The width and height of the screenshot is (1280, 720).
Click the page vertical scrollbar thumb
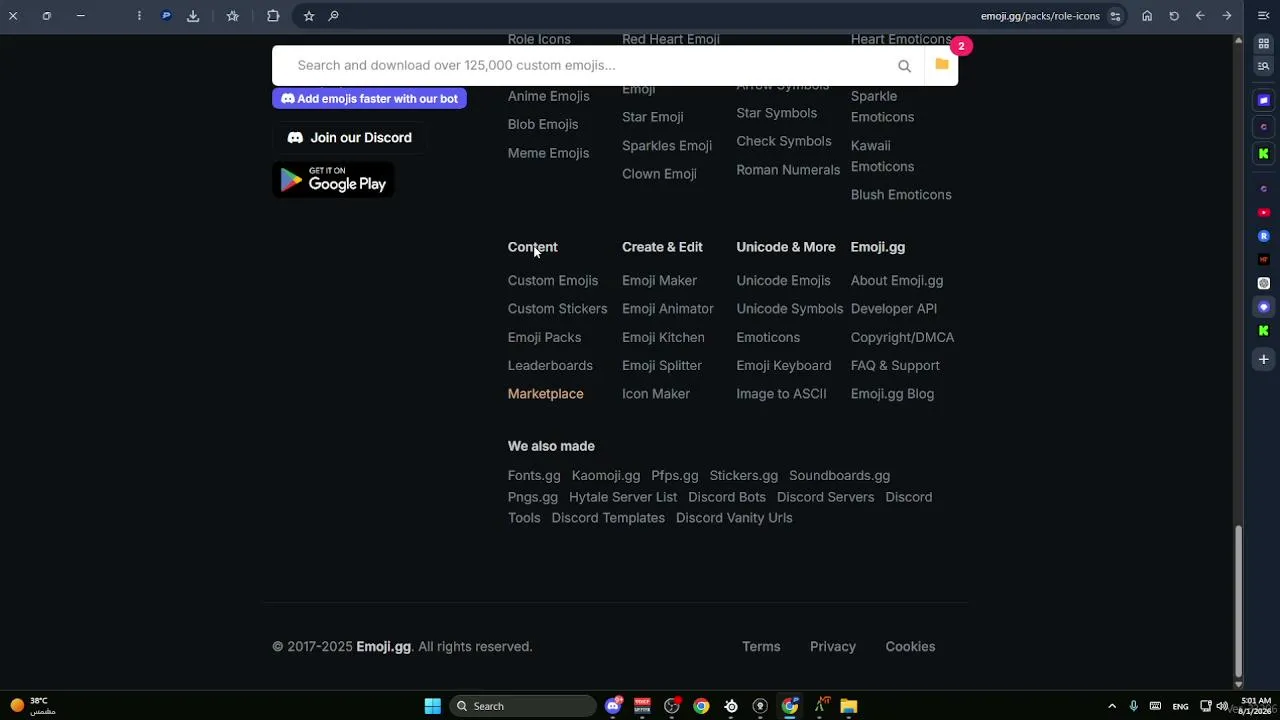1238,600
